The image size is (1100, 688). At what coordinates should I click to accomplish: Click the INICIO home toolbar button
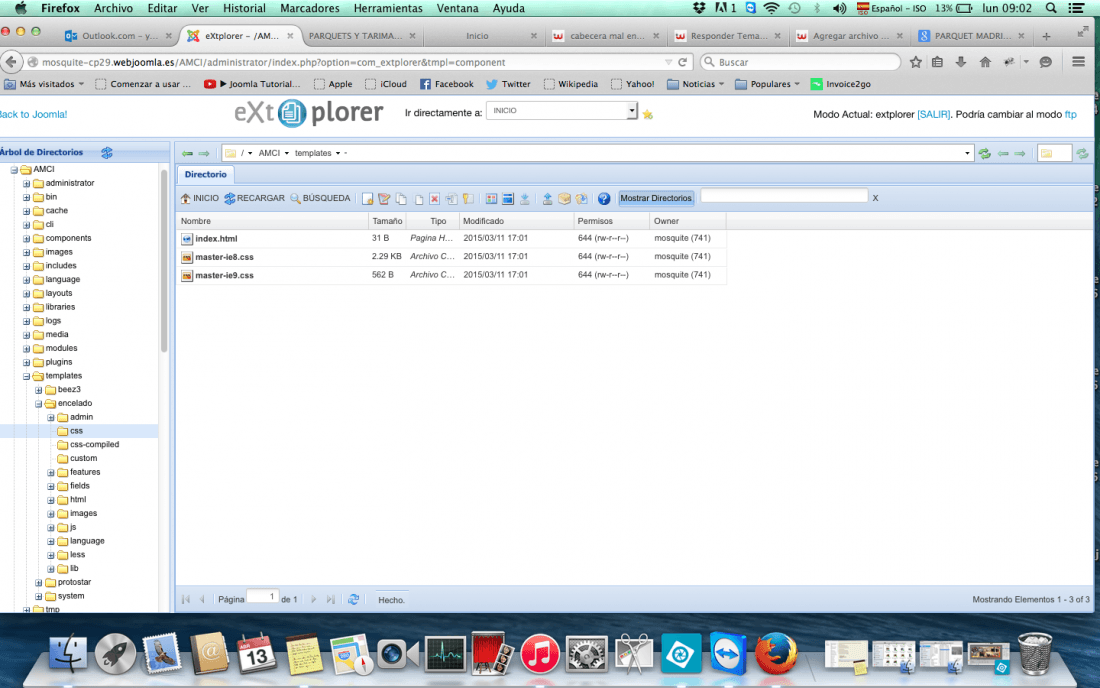coord(199,198)
